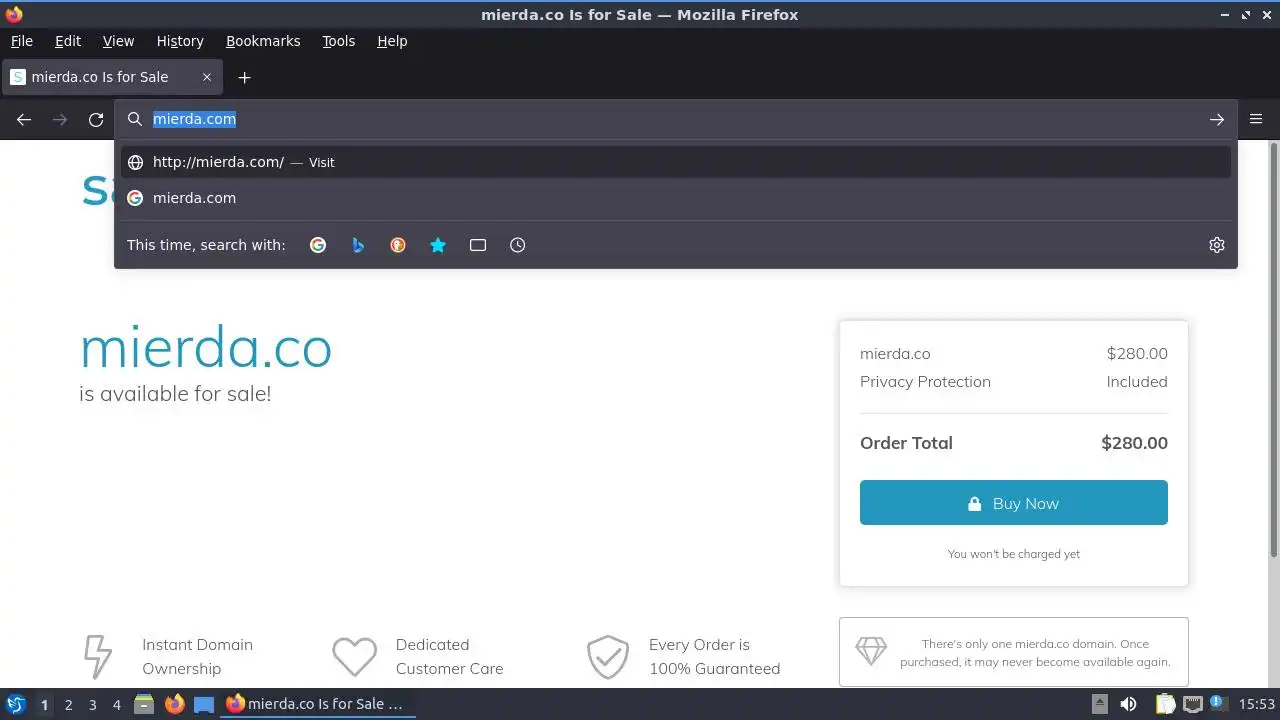Choose the Google mierda.com search suggestion
The width and height of the screenshot is (1280, 720).
[676, 198]
